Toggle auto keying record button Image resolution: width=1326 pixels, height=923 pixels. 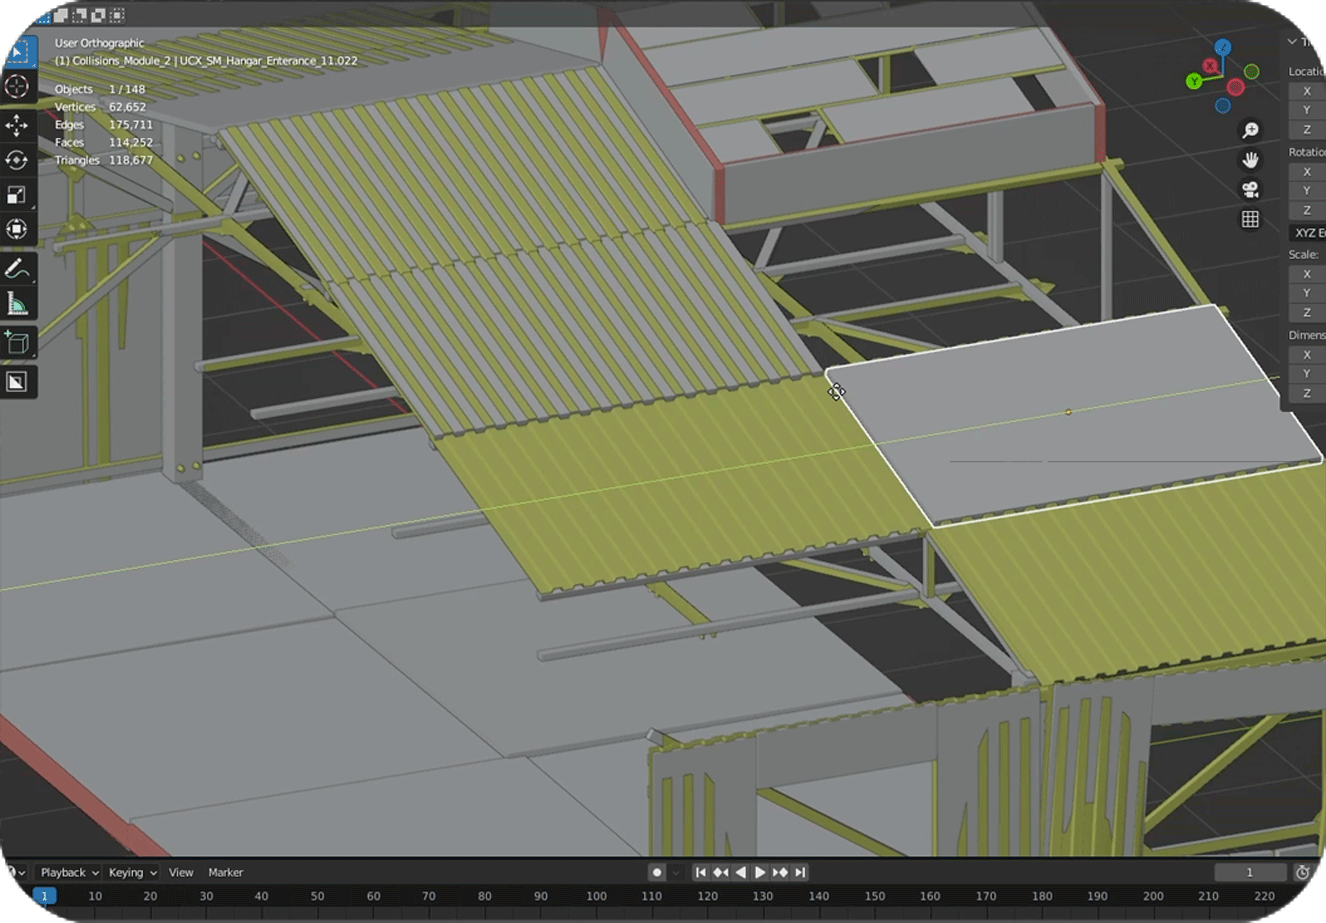[657, 872]
